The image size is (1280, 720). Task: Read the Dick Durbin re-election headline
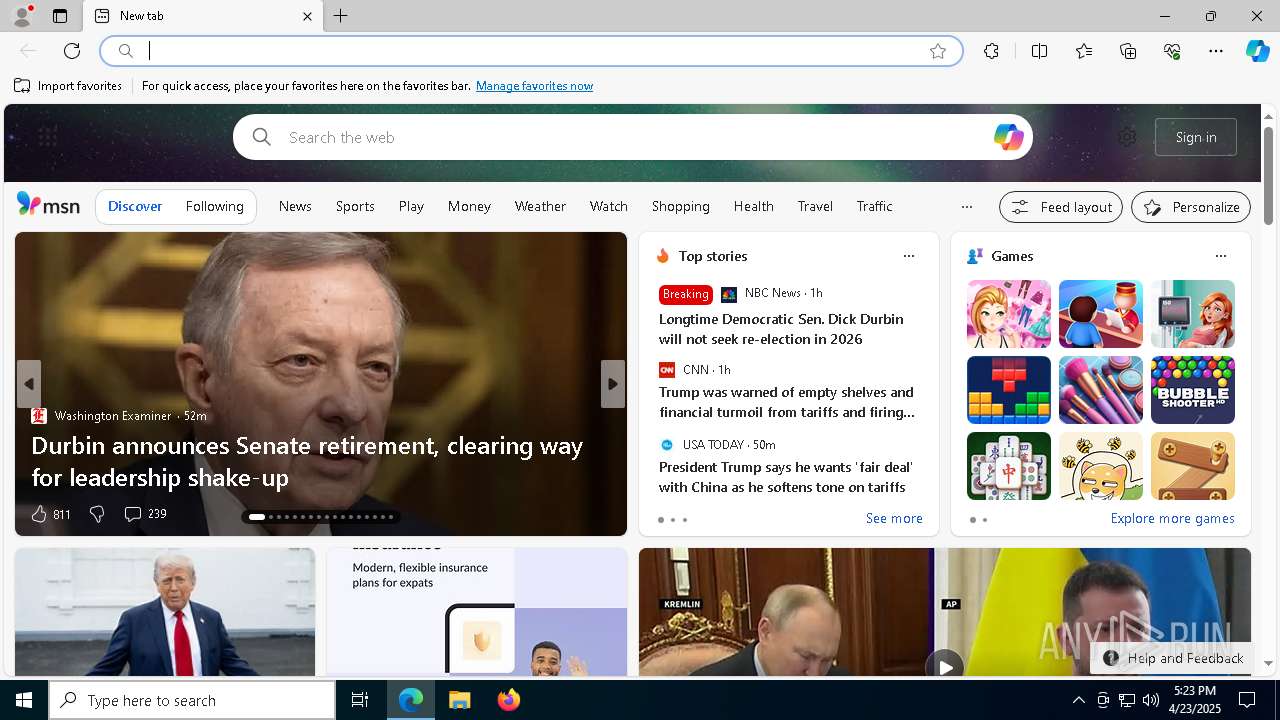781,329
